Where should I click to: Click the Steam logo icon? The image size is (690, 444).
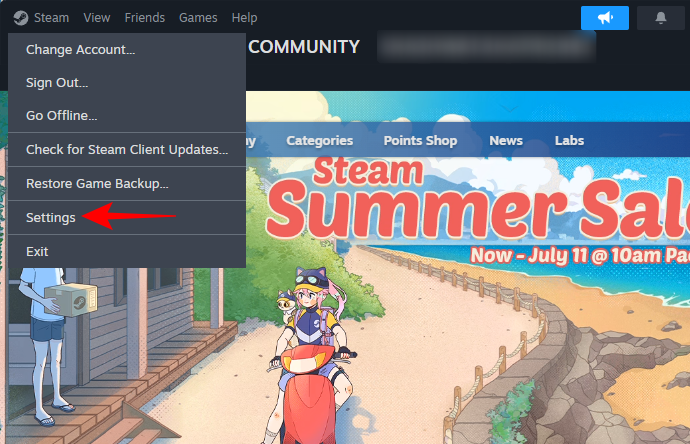pos(20,18)
